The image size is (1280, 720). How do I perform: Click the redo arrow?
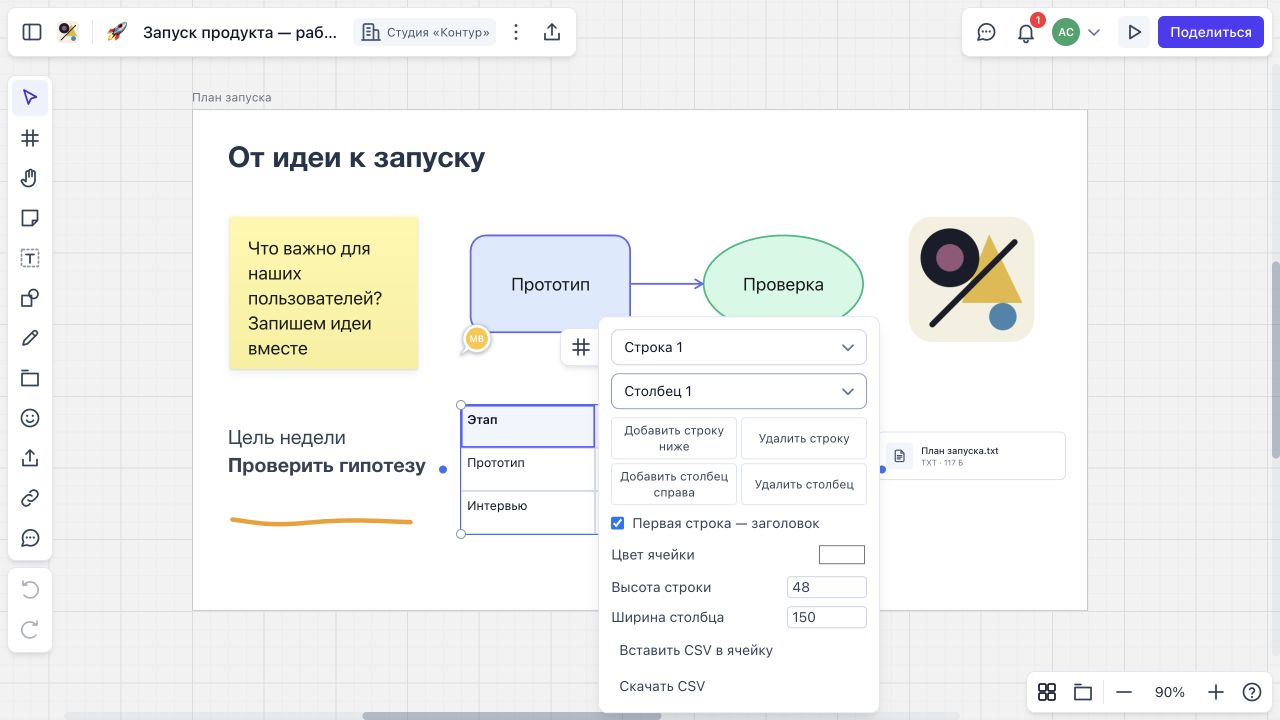tap(30, 630)
